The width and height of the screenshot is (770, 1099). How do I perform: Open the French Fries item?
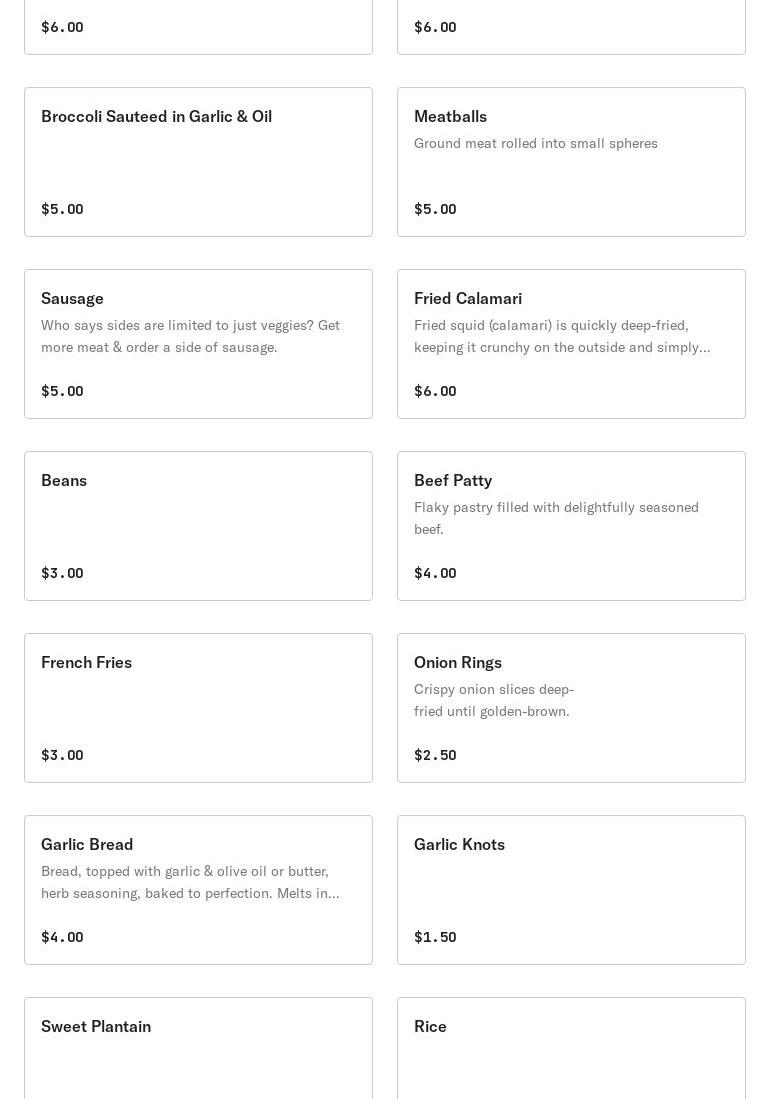coord(198,707)
